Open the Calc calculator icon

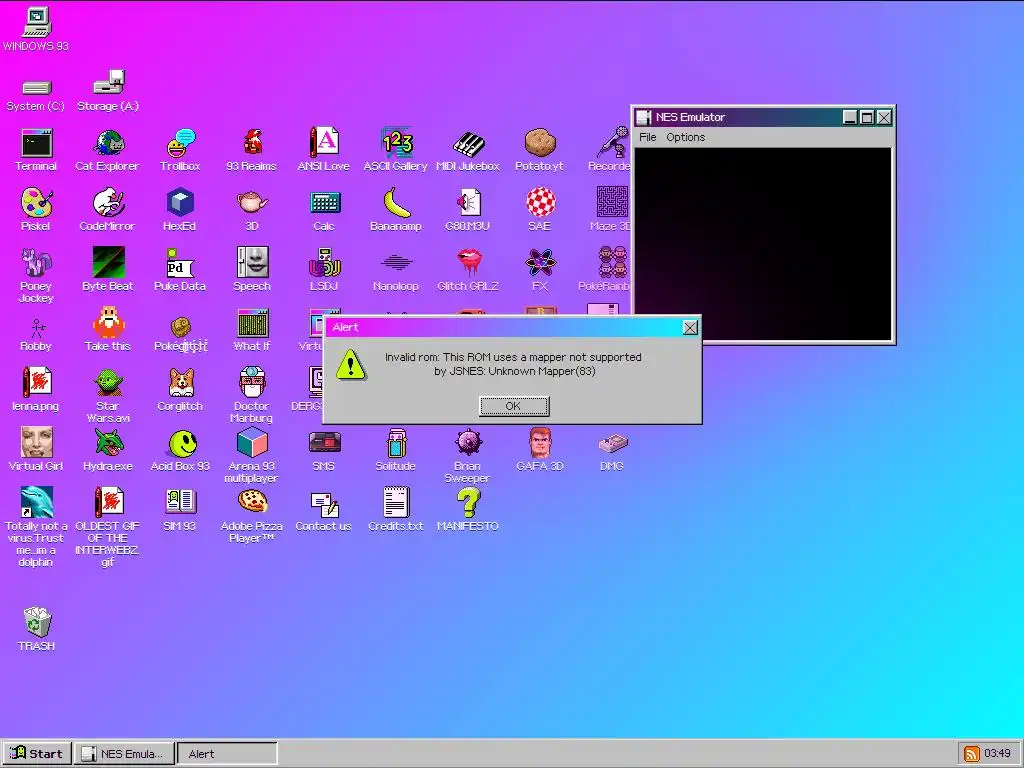pyautogui.click(x=324, y=203)
